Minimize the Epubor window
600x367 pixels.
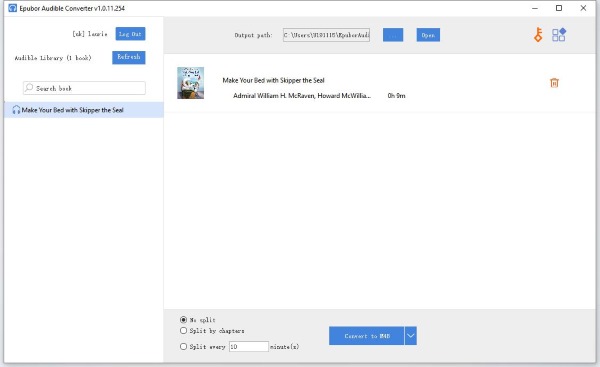(x=535, y=8)
